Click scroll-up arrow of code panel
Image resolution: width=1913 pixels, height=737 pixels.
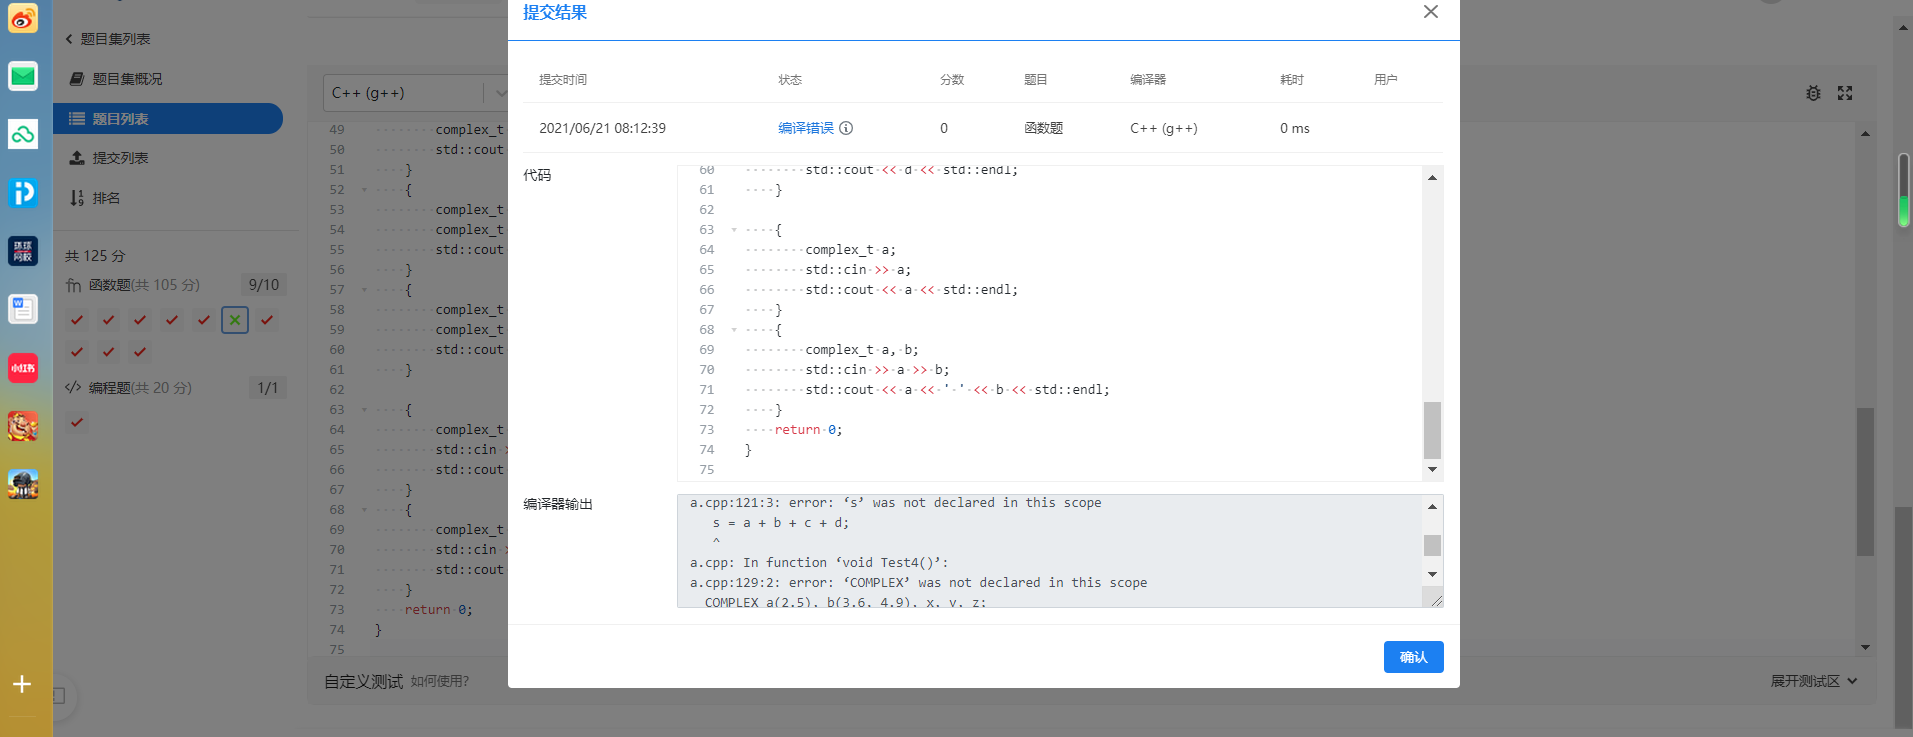tap(1432, 177)
